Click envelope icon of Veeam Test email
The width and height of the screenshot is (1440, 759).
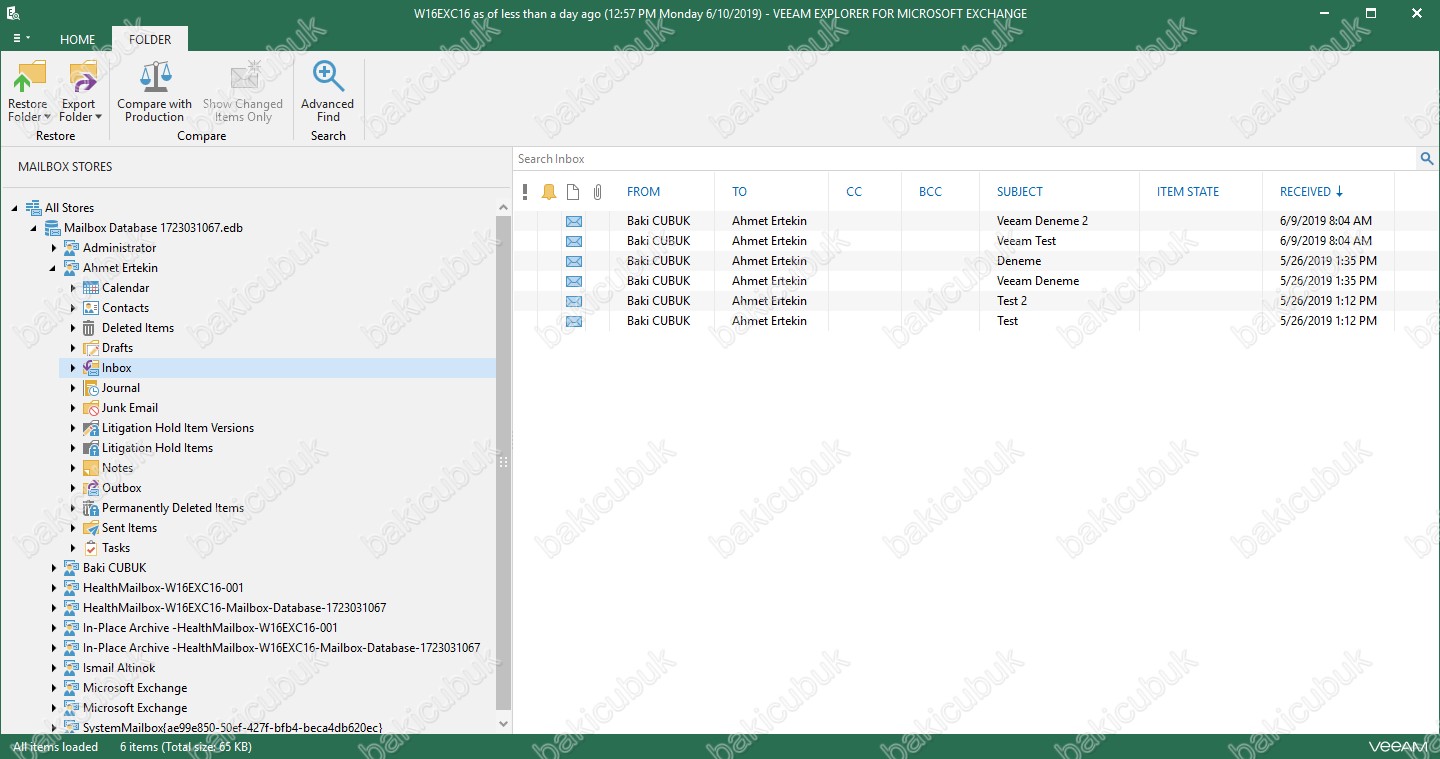[x=574, y=241]
